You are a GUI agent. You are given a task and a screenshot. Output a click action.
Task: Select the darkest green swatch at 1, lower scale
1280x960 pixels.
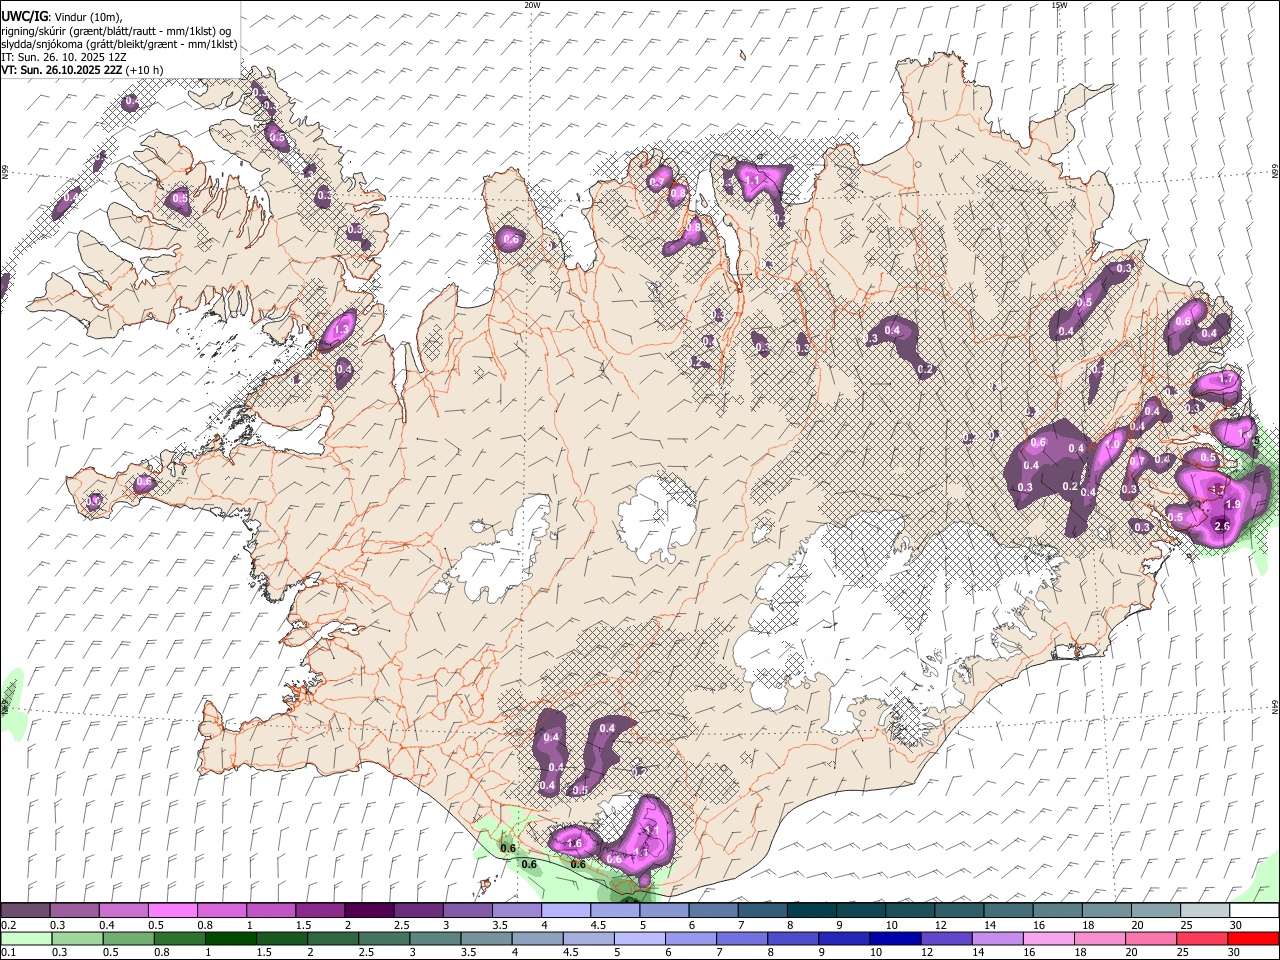pos(230,938)
